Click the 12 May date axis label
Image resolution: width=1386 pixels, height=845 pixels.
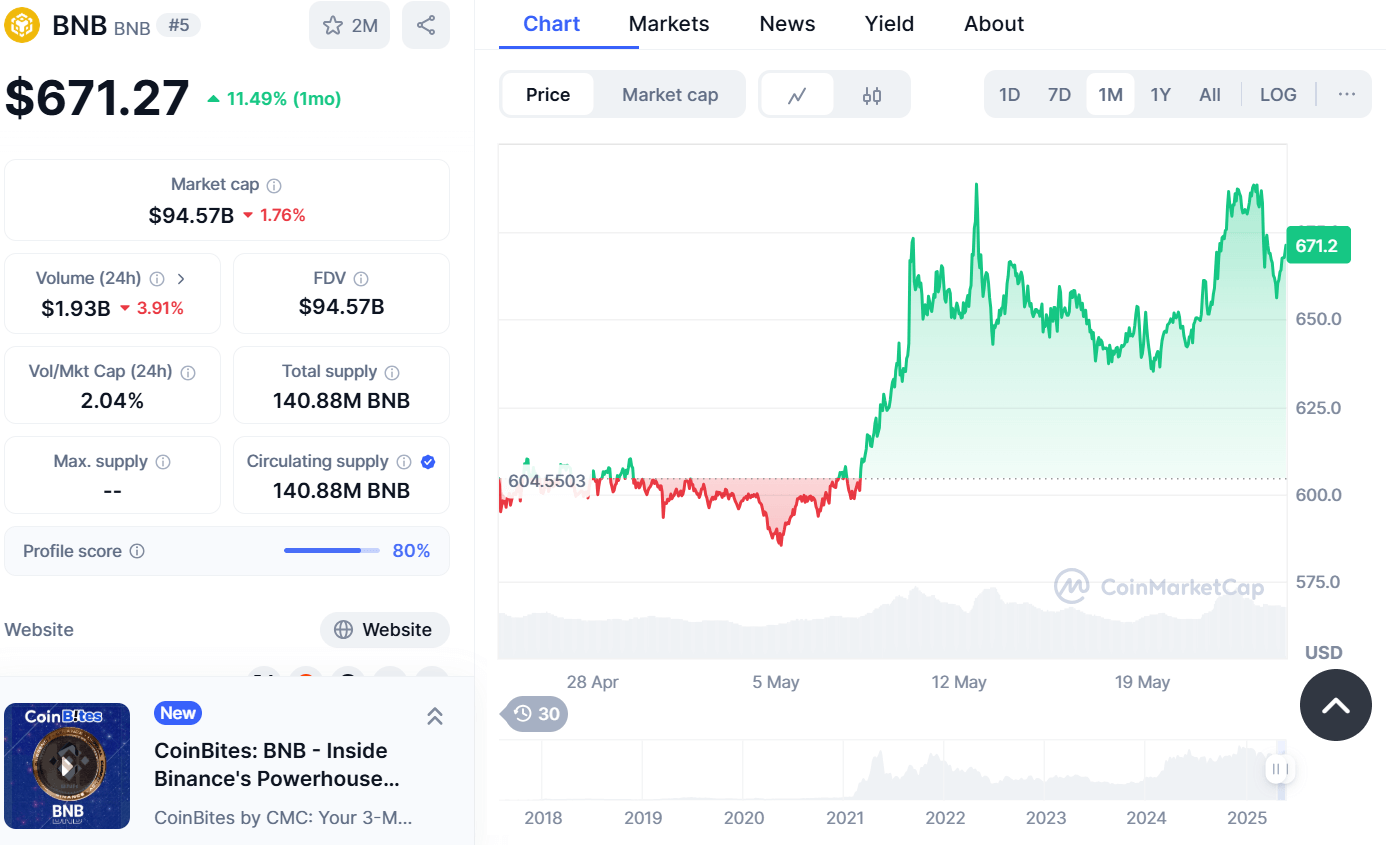click(x=959, y=682)
